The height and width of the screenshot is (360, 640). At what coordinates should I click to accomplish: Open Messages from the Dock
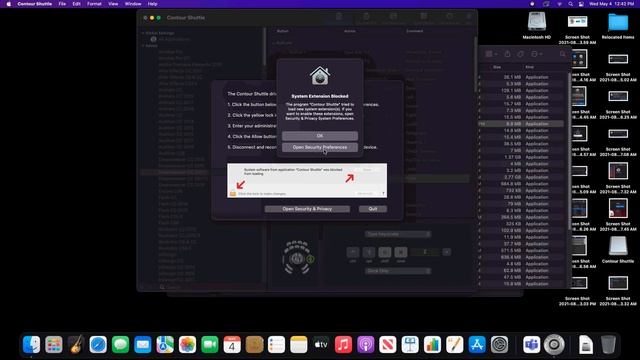point(120,345)
